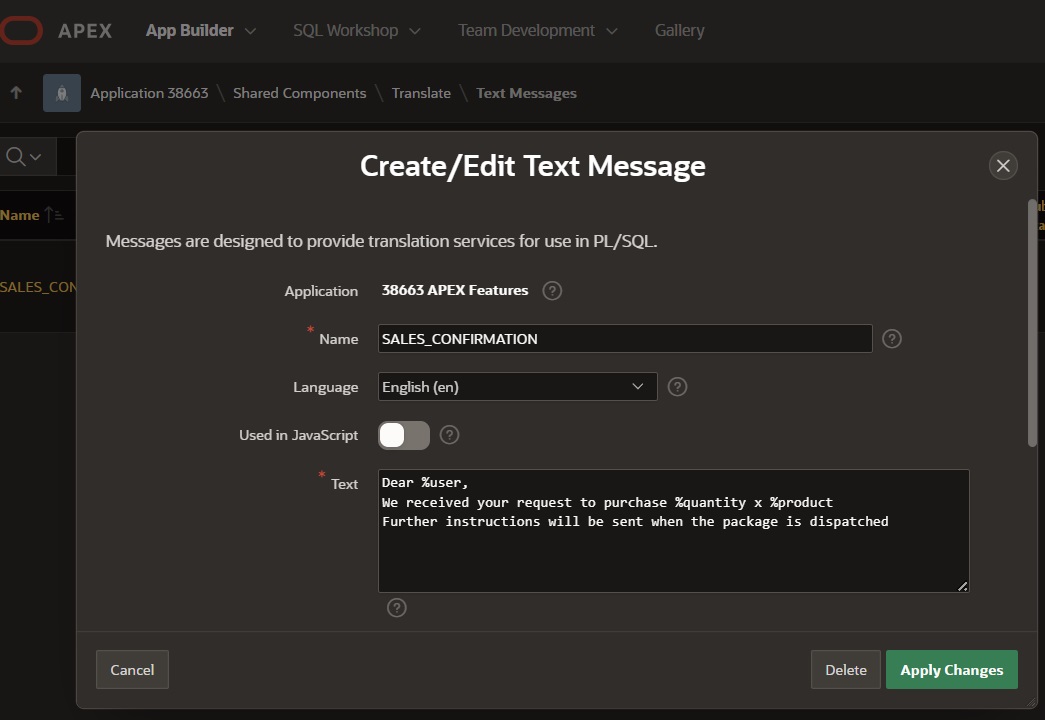Click the Delete button
Image resolution: width=1045 pixels, height=720 pixels.
coord(846,669)
